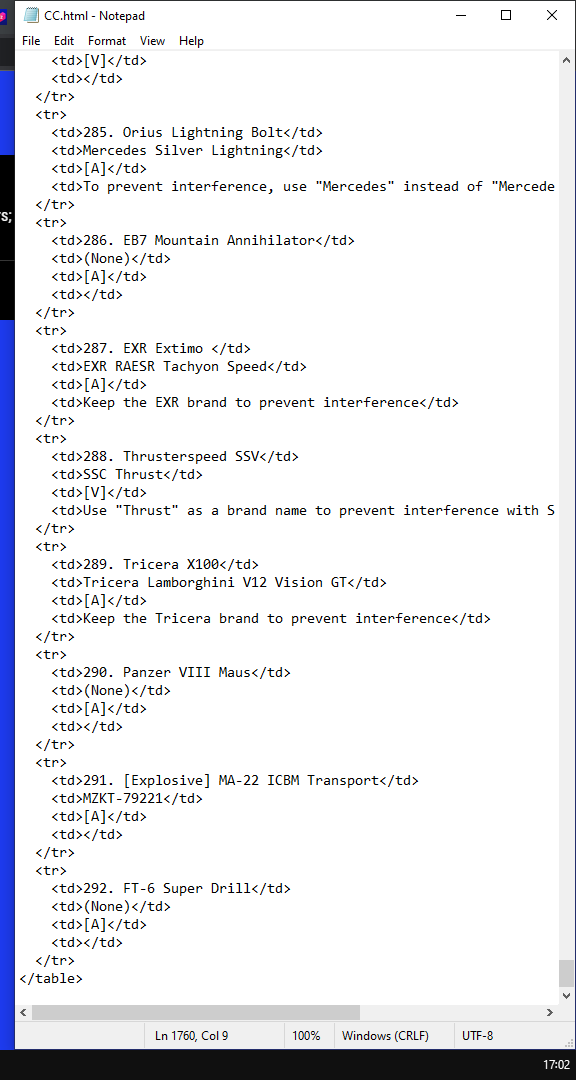Place cursor on the closing table tag line
Viewport: 576px width, 1080px height.
point(51,978)
